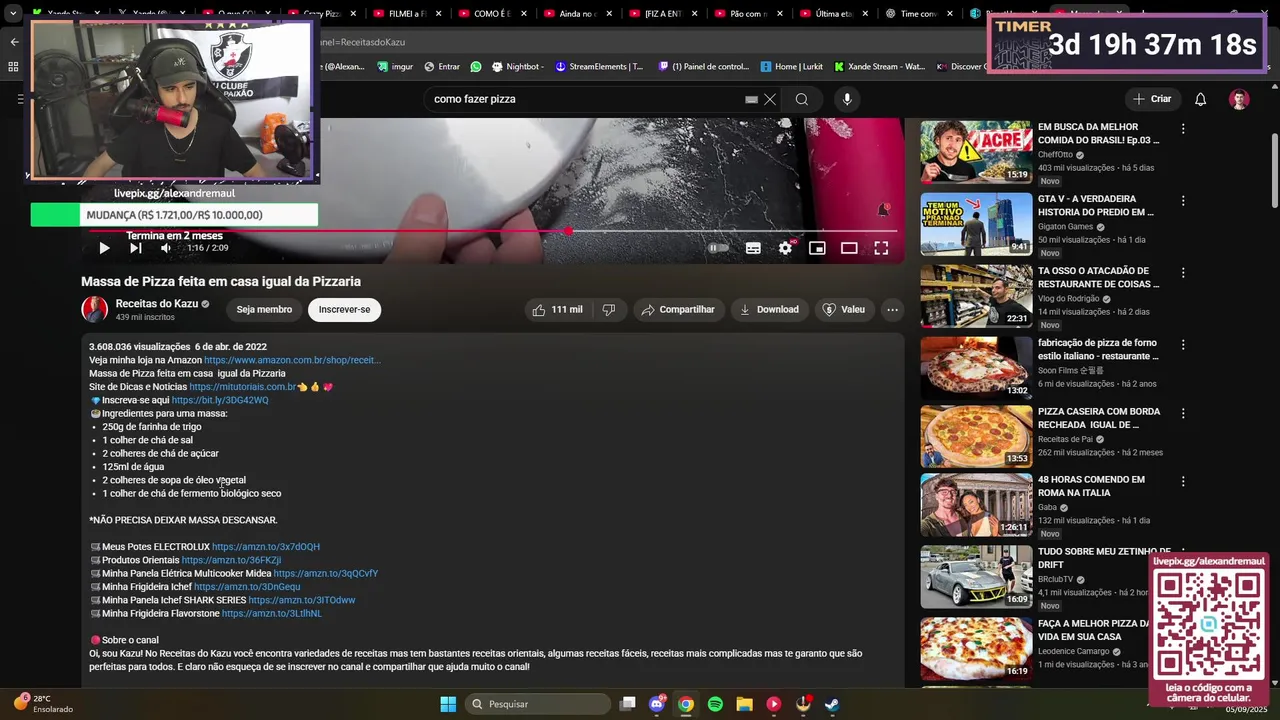Switch to 'COMO É' browser tab
The height and width of the screenshot is (720, 1280).
(x=492, y=14)
